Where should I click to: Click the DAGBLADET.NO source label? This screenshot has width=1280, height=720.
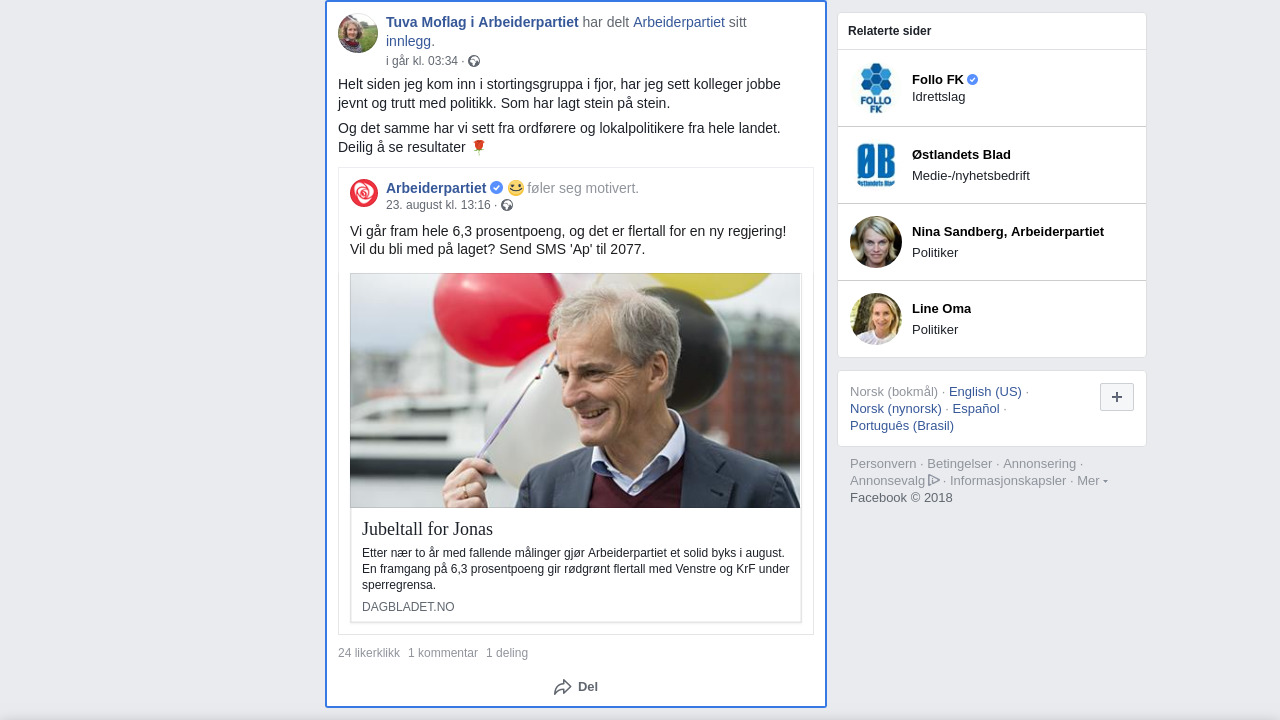click(408, 607)
